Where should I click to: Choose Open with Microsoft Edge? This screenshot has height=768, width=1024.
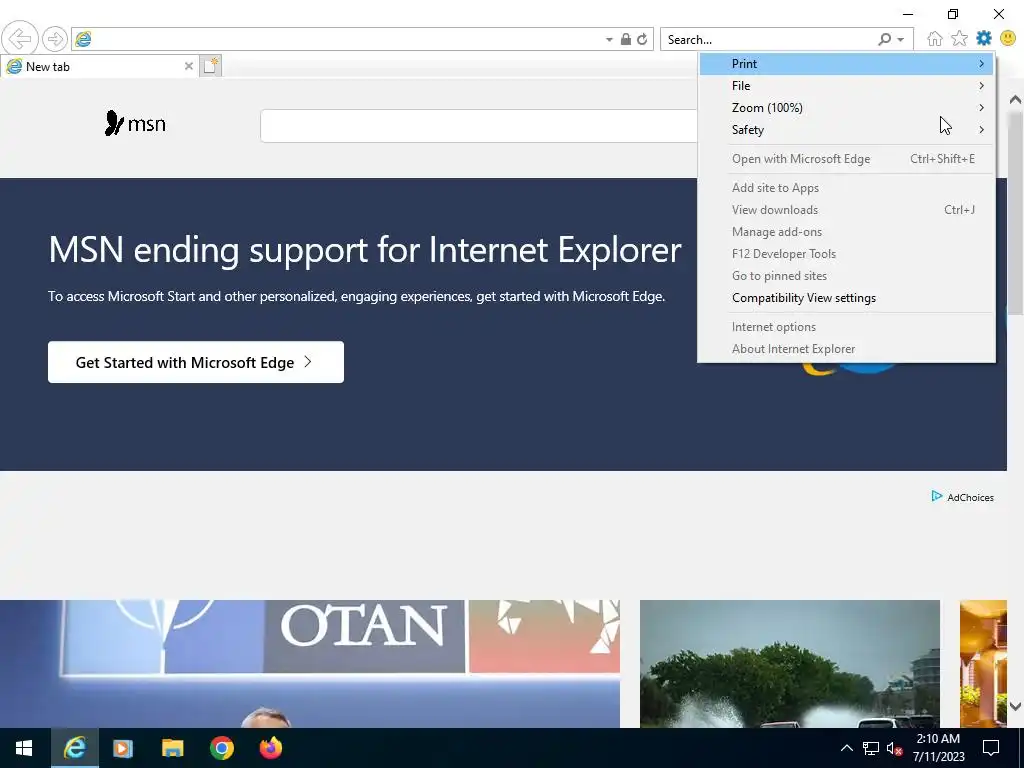click(x=846, y=159)
